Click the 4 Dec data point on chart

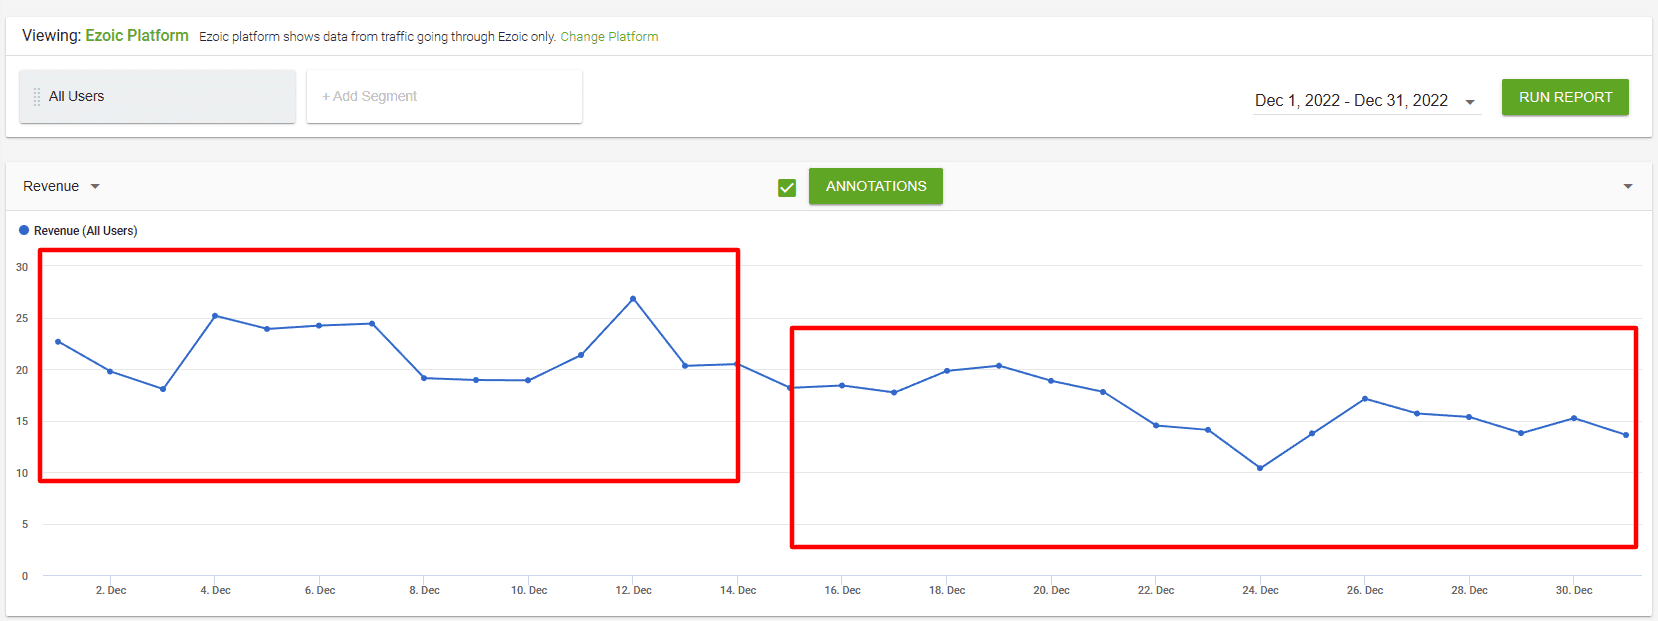coord(215,316)
